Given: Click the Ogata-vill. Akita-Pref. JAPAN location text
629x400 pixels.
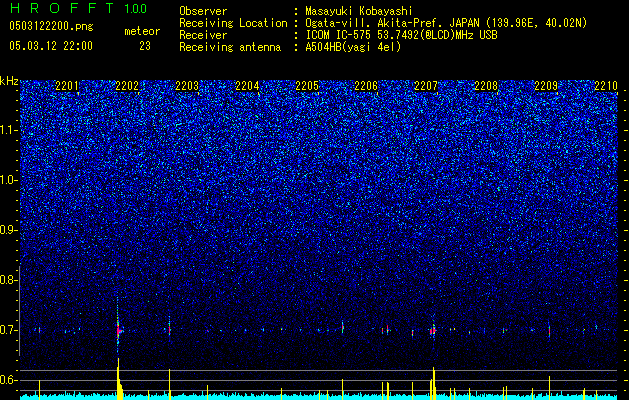Looking at the screenshot, I should click(446, 23).
